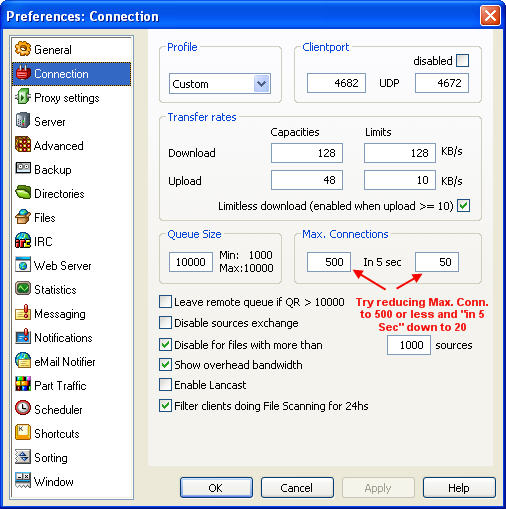The height and width of the screenshot is (509, 506).
Task: Toggle the Clientport disabled checkbox
Action: [462, 61]
